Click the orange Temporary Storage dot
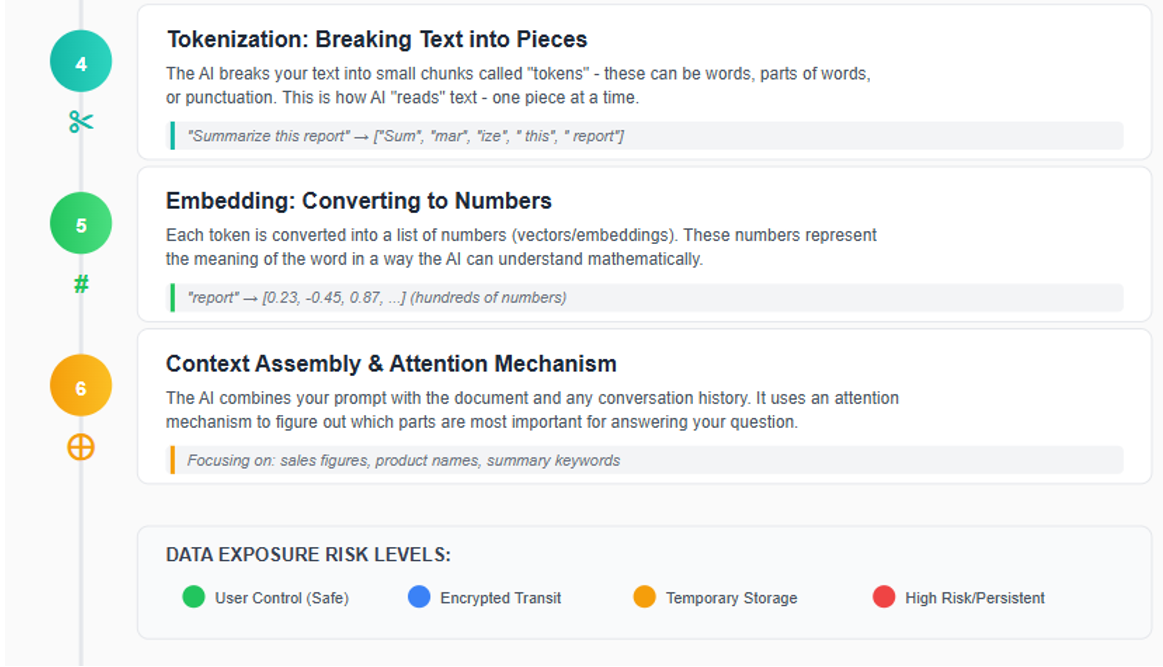Screen dimensions: 1163x667 click(x=645, y=597)
